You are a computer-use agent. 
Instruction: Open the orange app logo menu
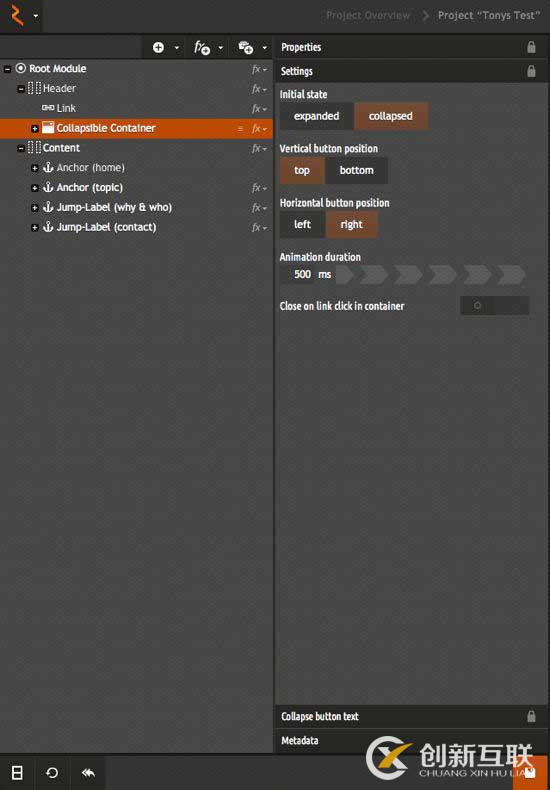[17, 16]
